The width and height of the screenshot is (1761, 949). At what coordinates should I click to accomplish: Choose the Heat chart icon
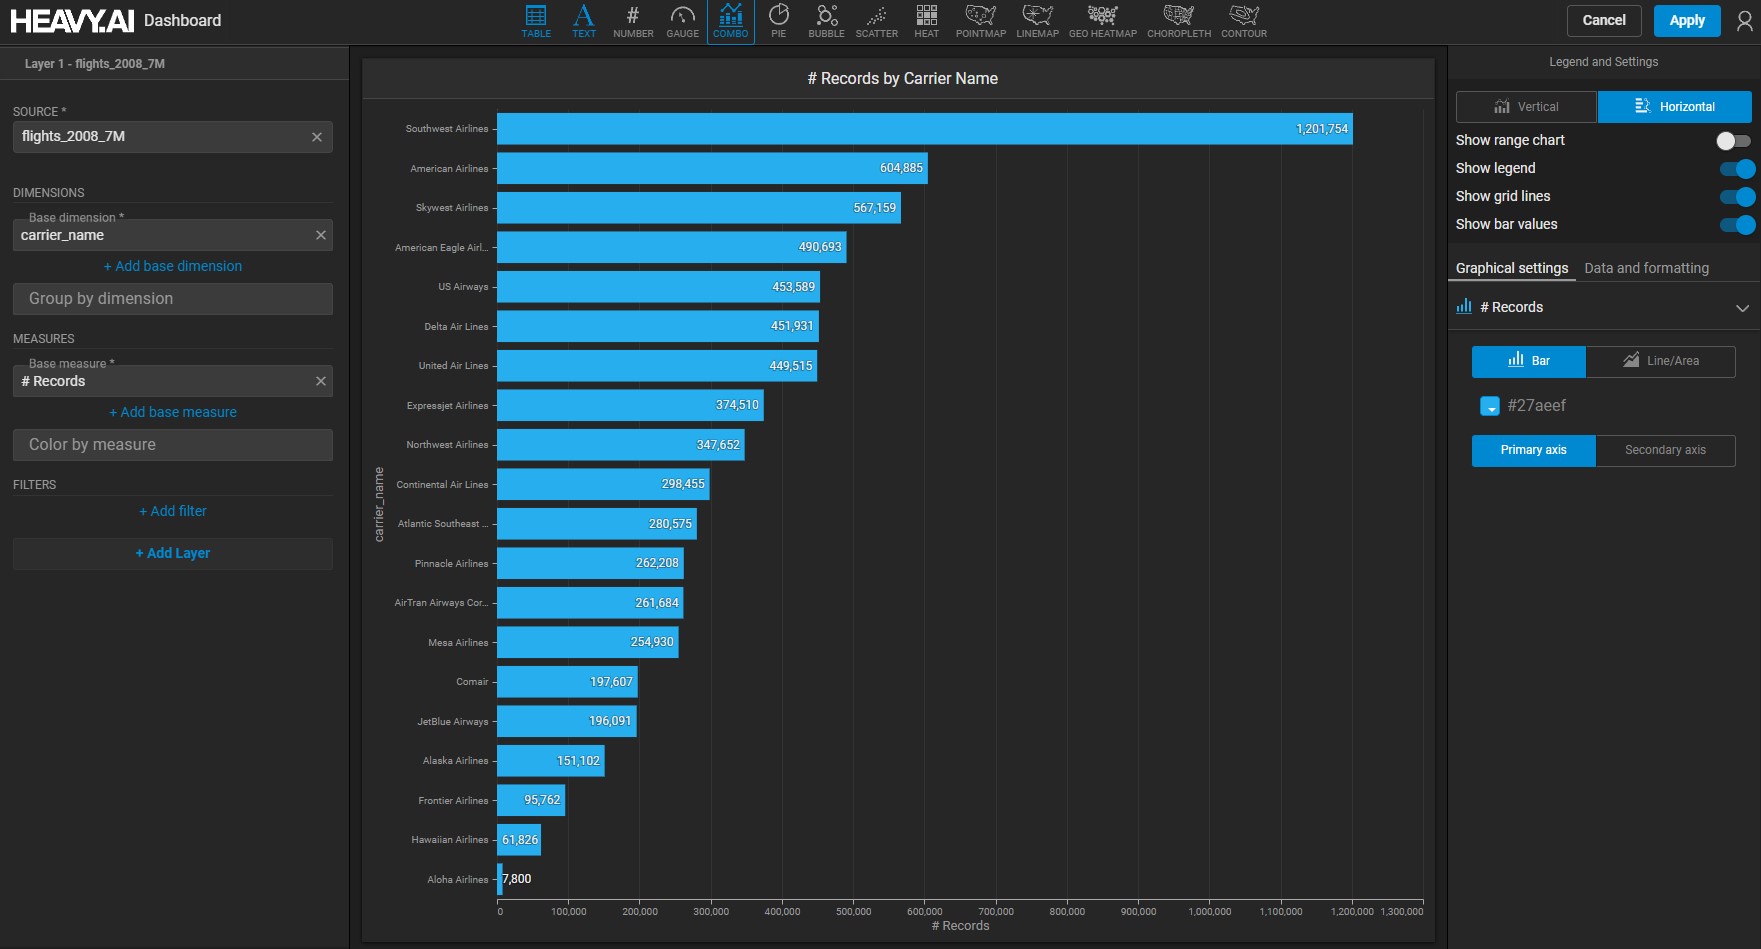[926, 21]
